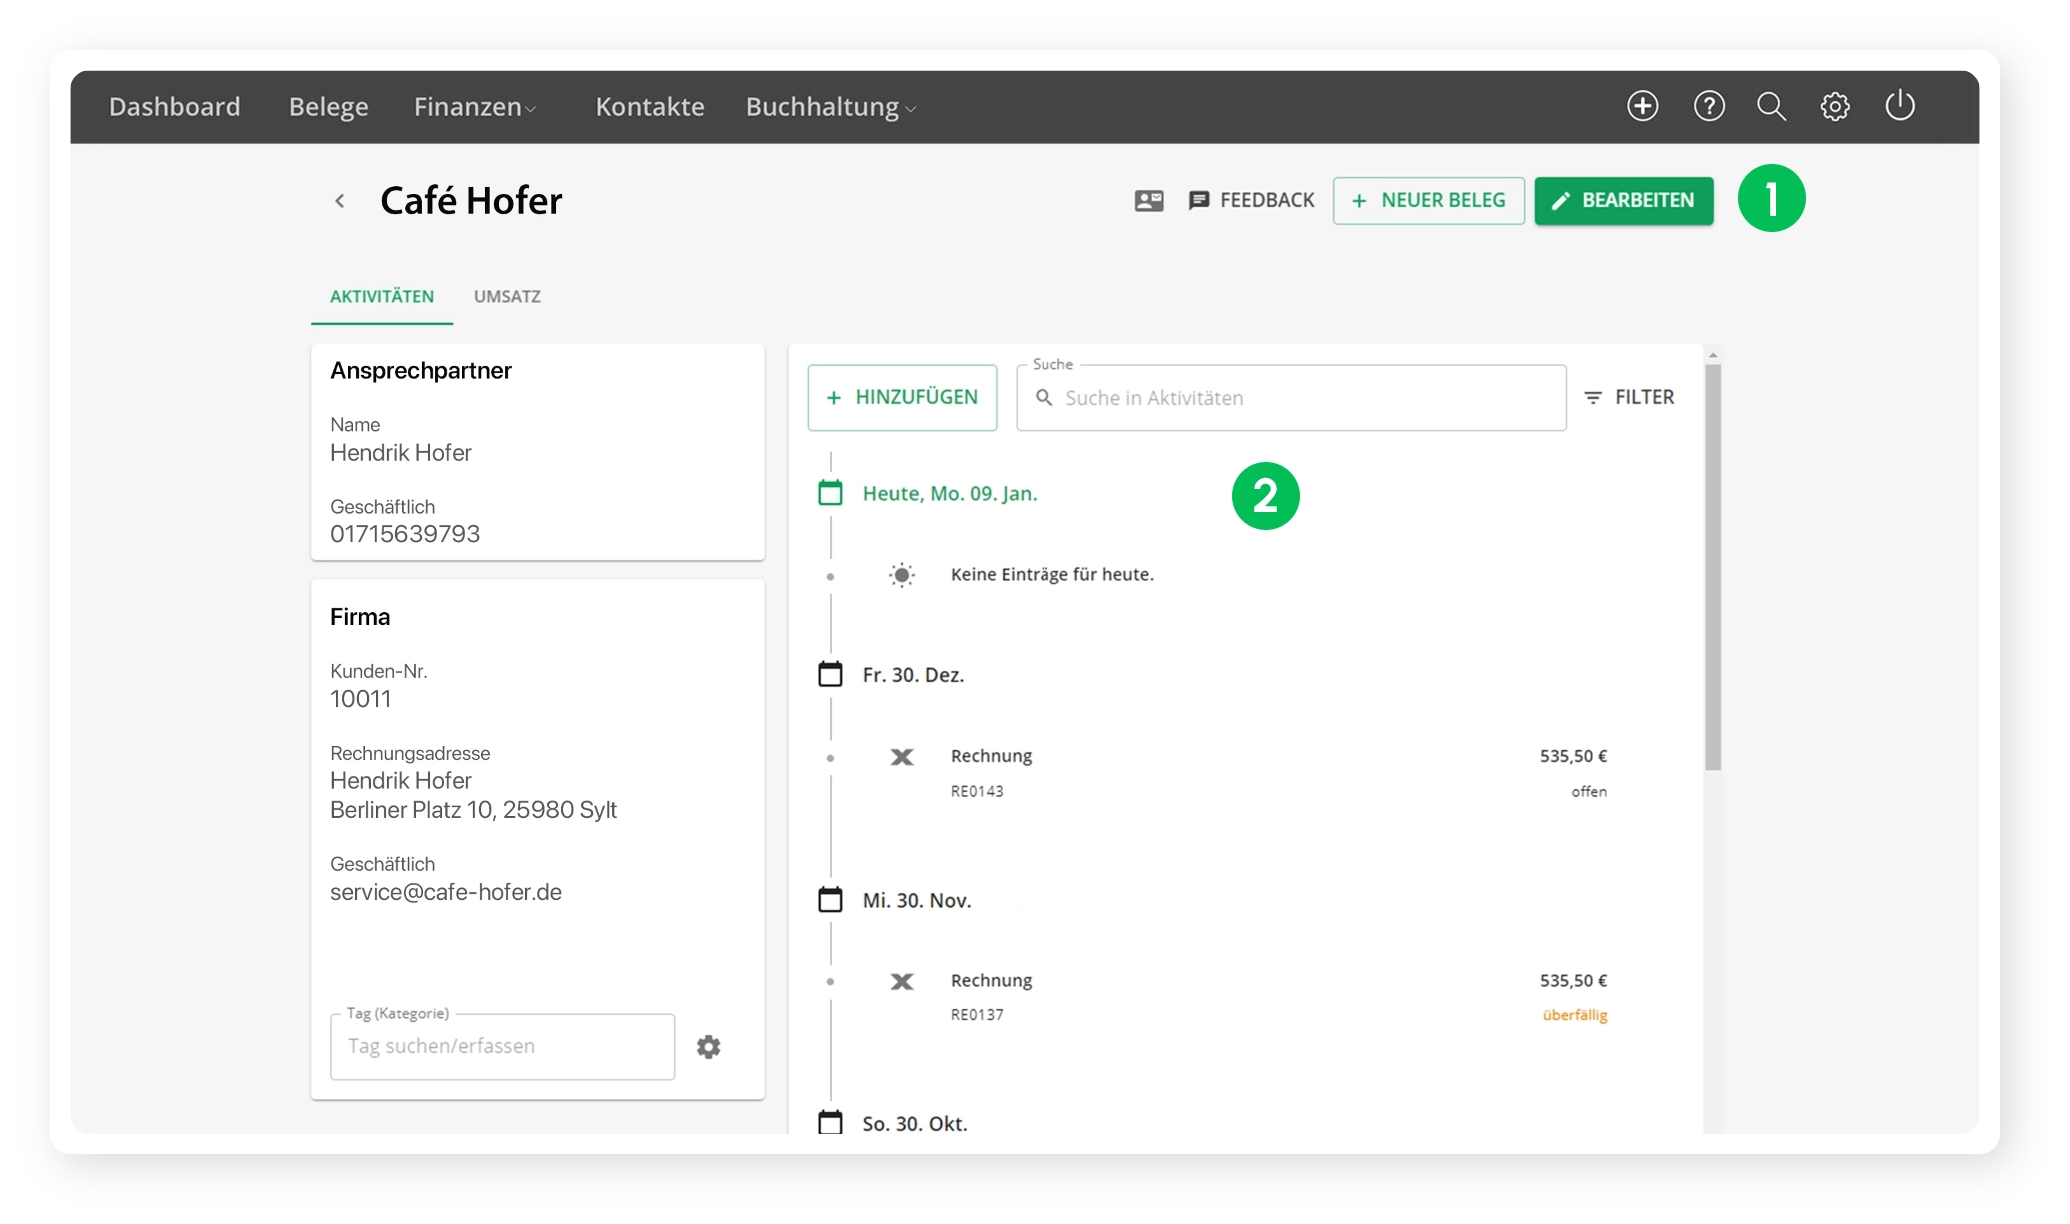
Task: Go back with arrow beside Café Hofer
Action: [x=340, y=201]
